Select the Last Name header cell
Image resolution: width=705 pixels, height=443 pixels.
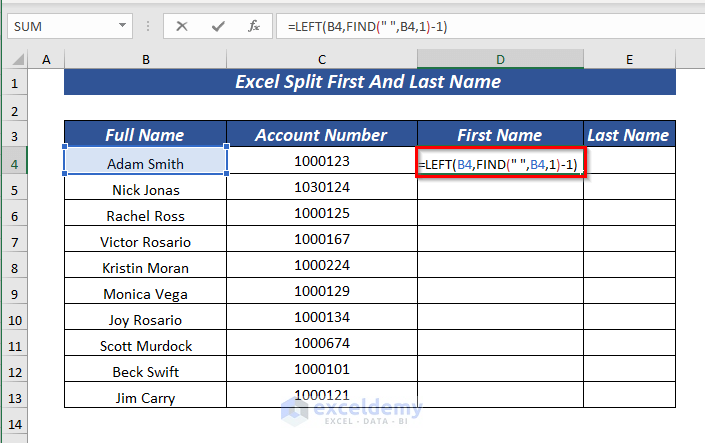click(x=628, y=135)
